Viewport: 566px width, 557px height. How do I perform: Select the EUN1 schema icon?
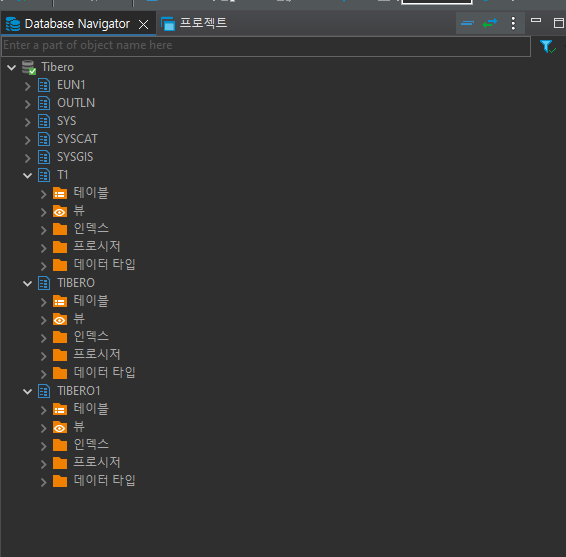44,86
